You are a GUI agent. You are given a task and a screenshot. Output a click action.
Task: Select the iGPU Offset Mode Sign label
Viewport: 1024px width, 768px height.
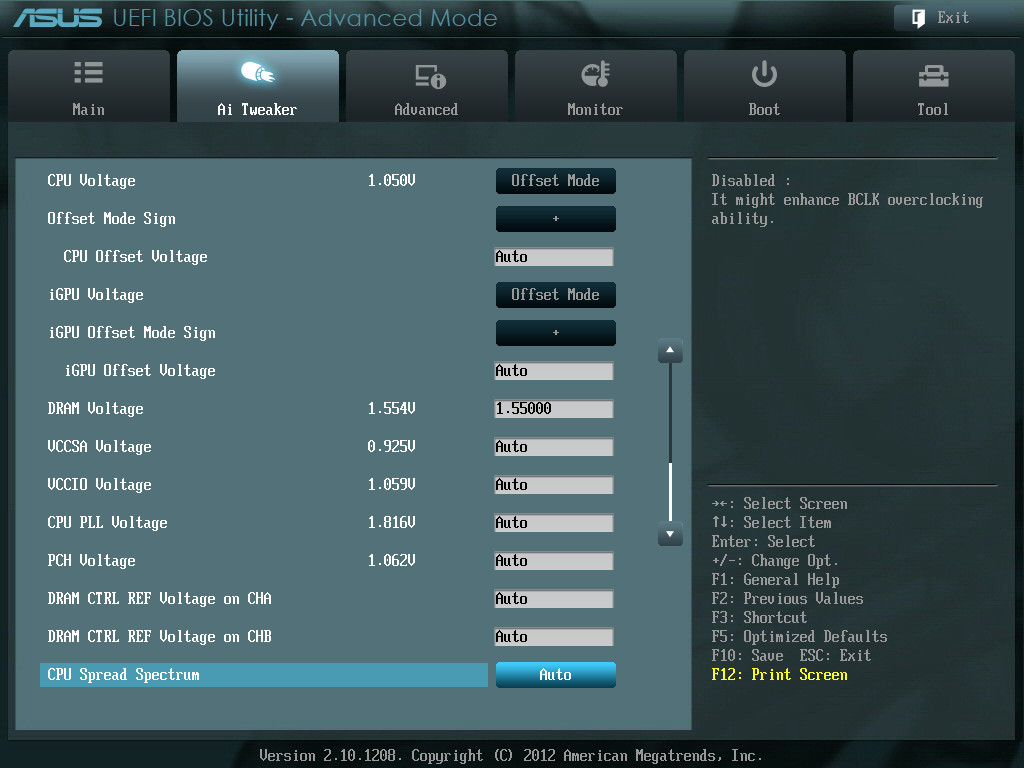(x=132, y=333)
